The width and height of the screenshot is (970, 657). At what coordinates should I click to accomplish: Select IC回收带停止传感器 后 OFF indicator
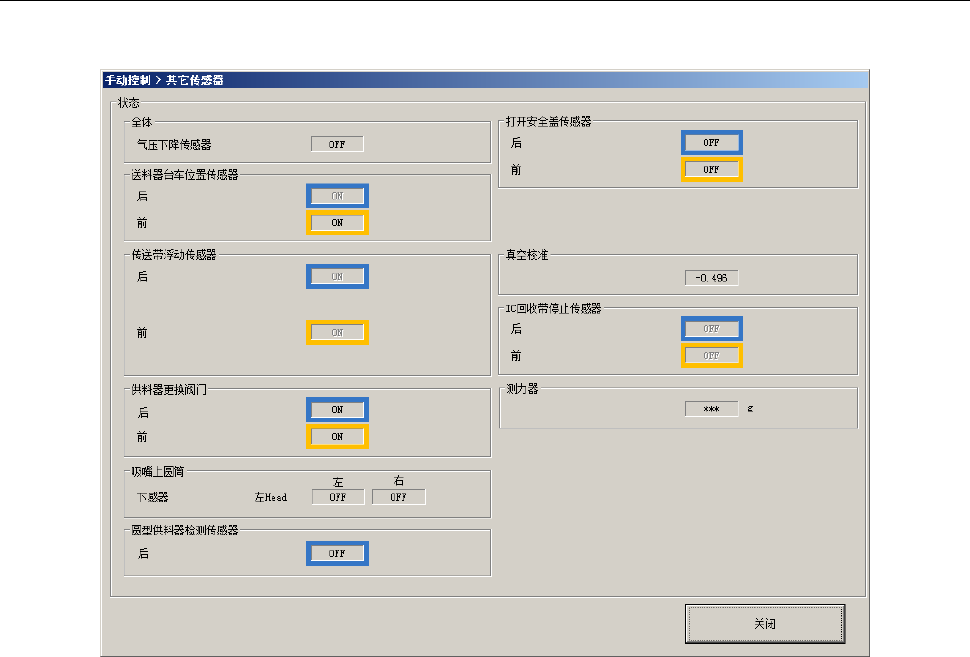pyautogui.click(x=711, y=328)
